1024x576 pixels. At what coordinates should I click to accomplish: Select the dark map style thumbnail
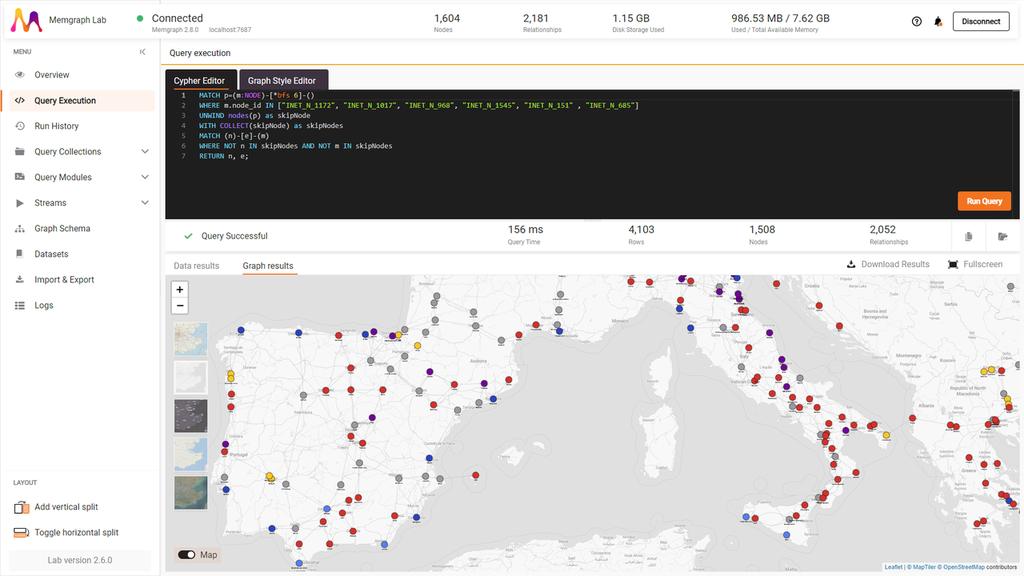pyautogui.click(x=191, y=416)
